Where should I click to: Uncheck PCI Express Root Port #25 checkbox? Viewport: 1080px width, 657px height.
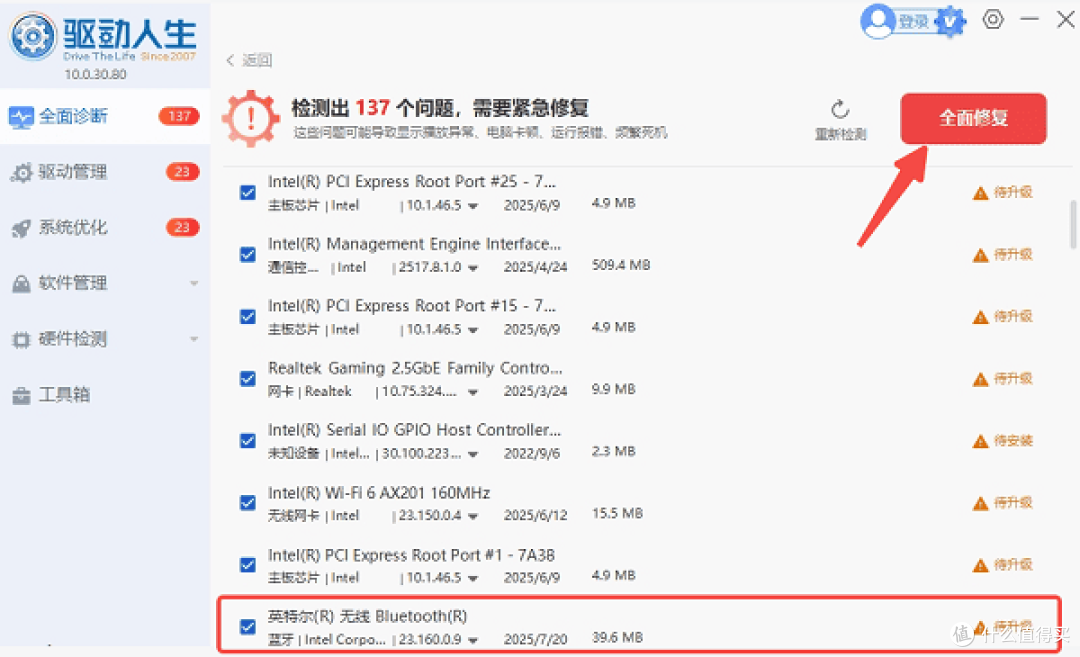248,192
